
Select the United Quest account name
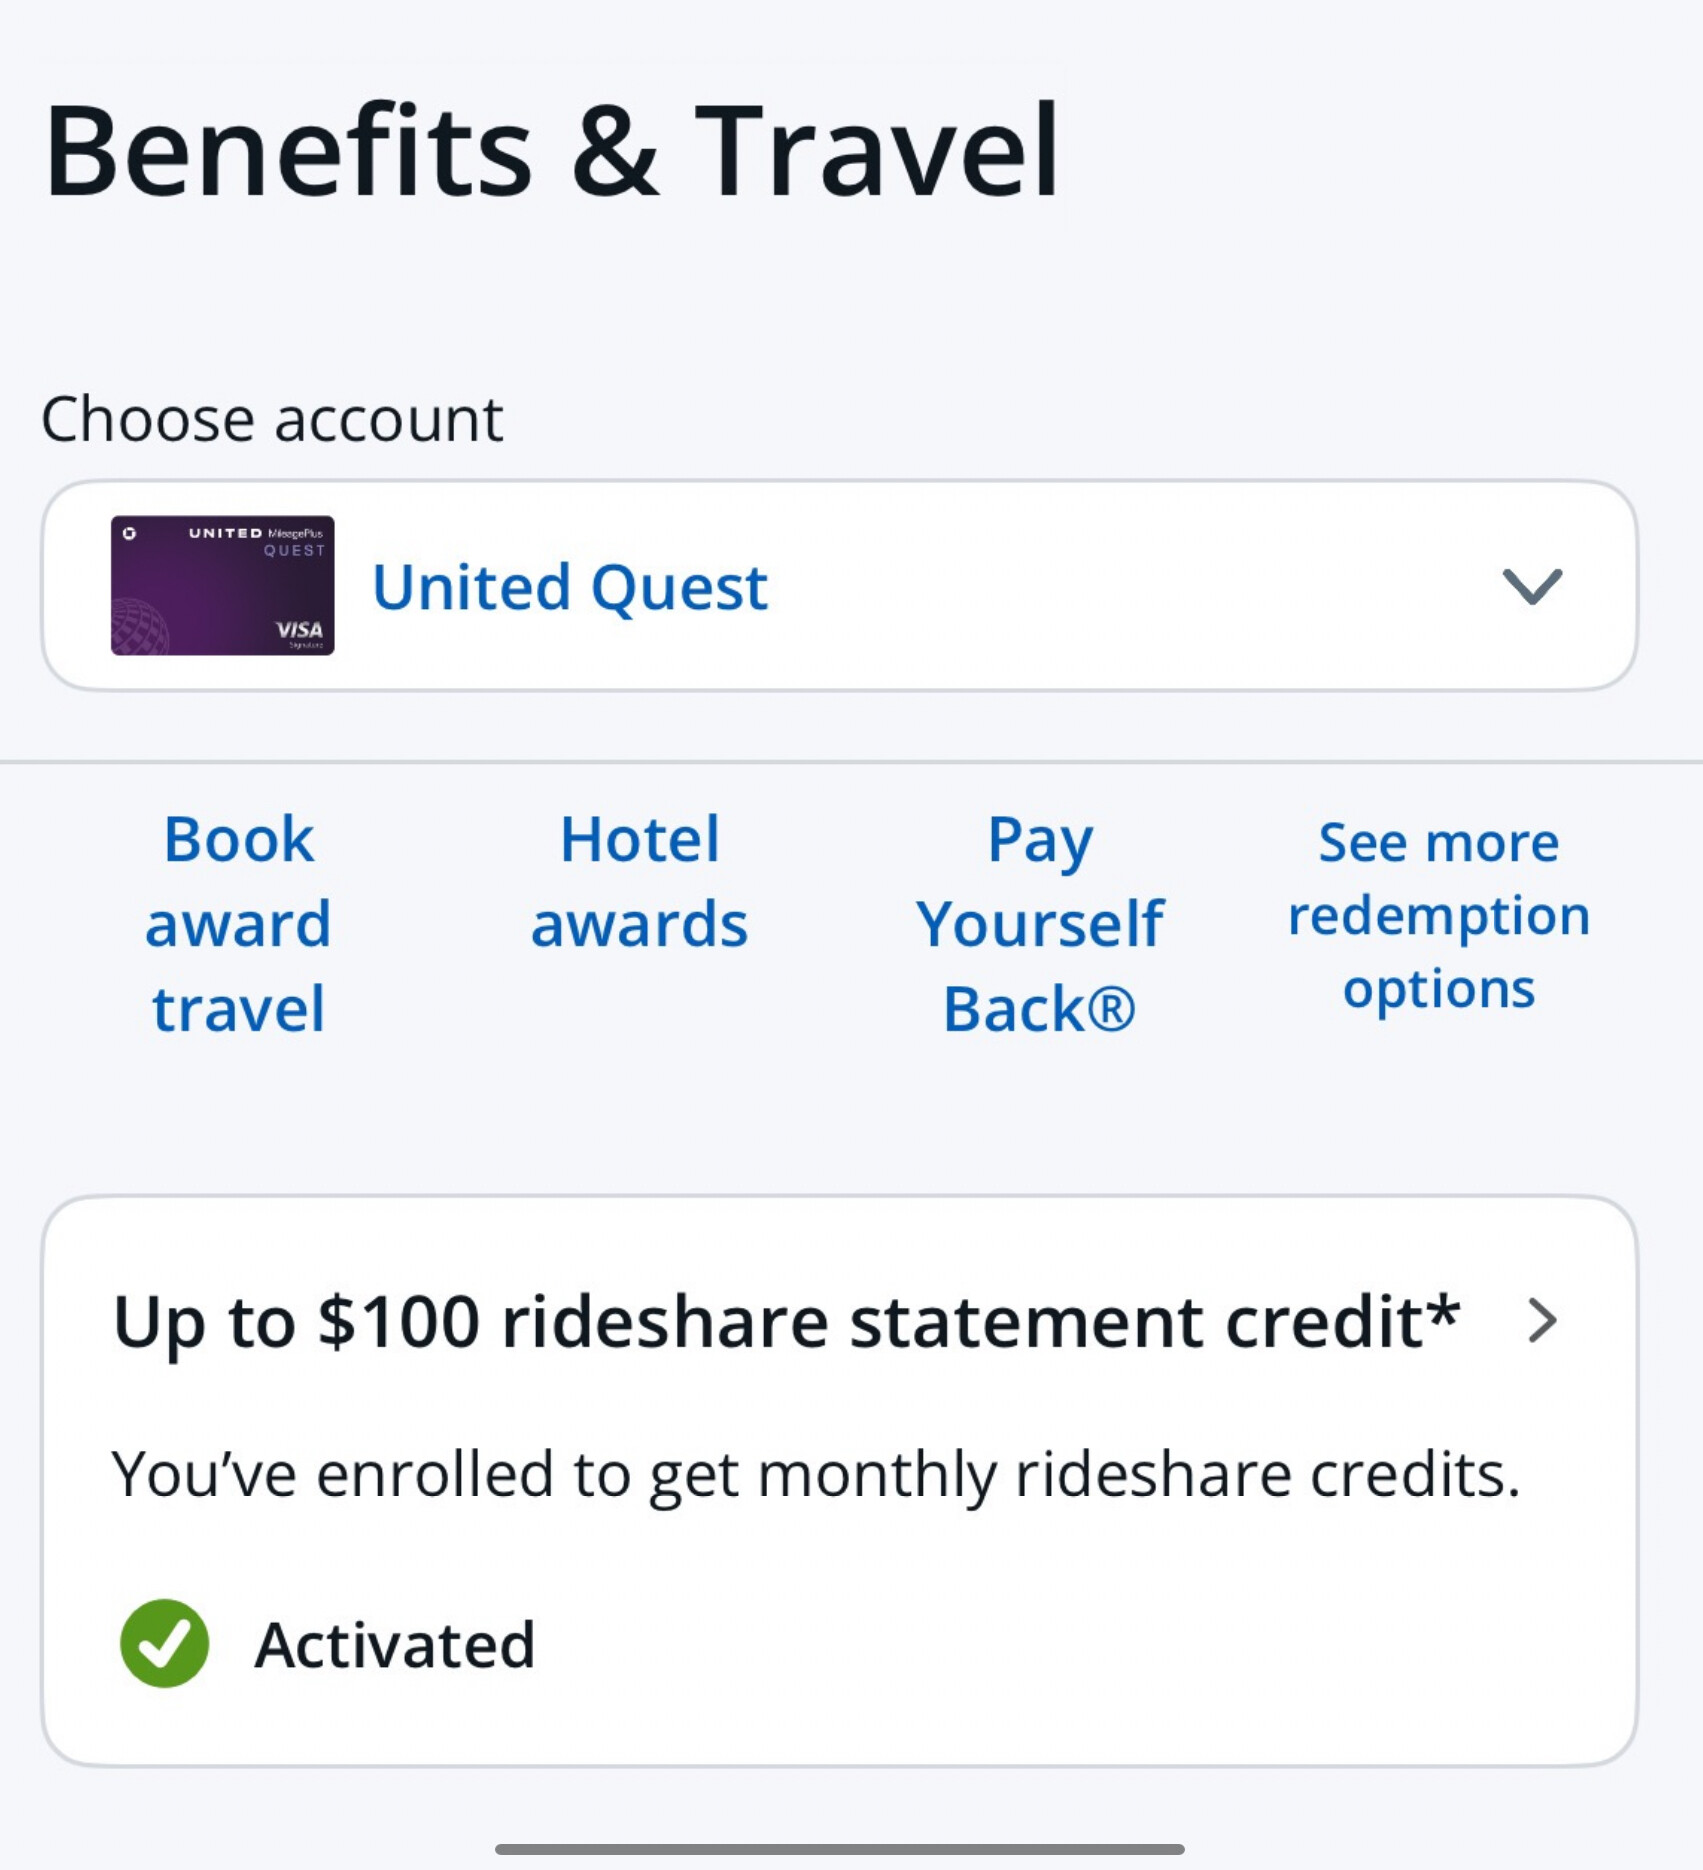point(570,586)
